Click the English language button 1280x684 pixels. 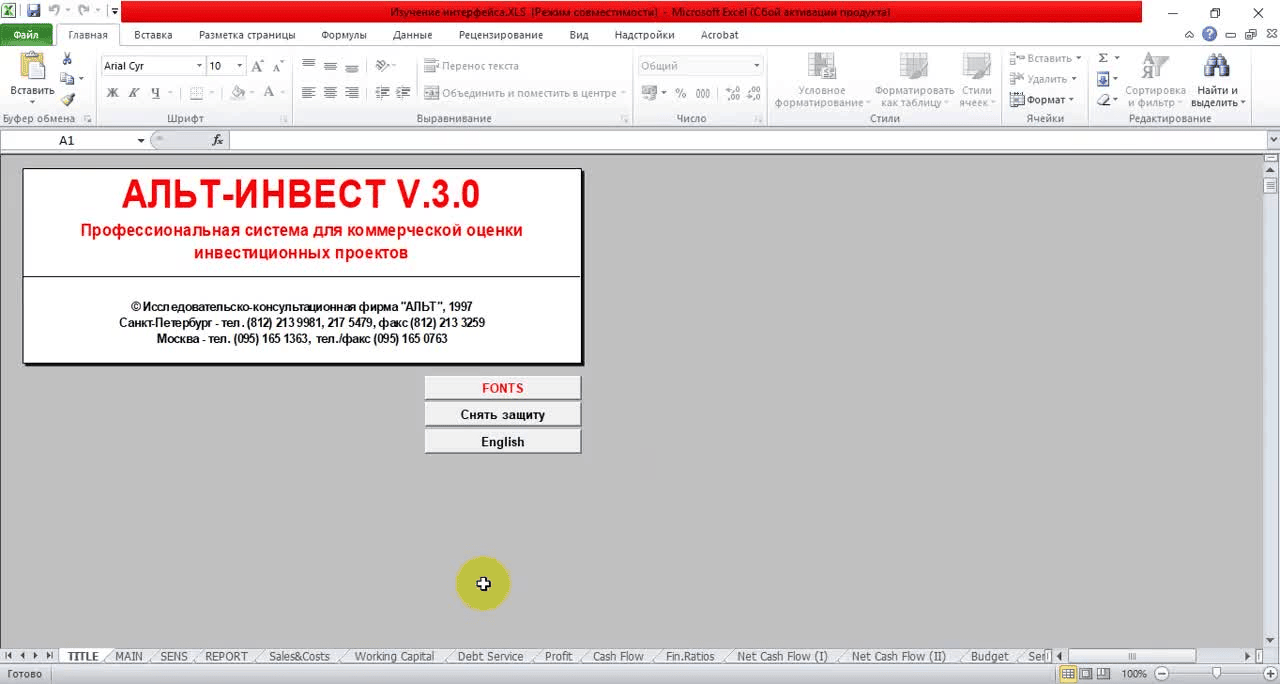[502, 442]
